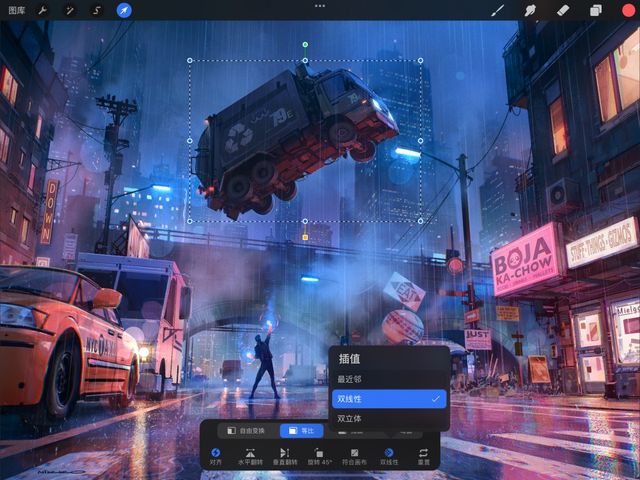Choose 双立体 interpolation option

point(389,418)
